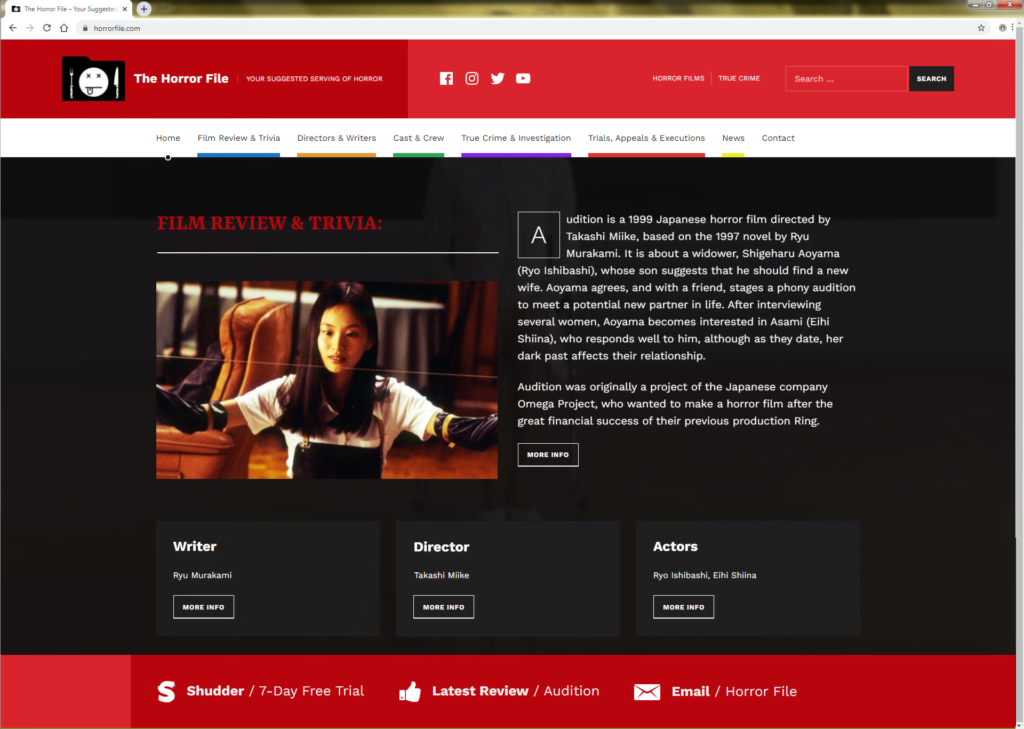Close The Horror File browser tab
Viewport: 1024px width, 729px height.
125,9
